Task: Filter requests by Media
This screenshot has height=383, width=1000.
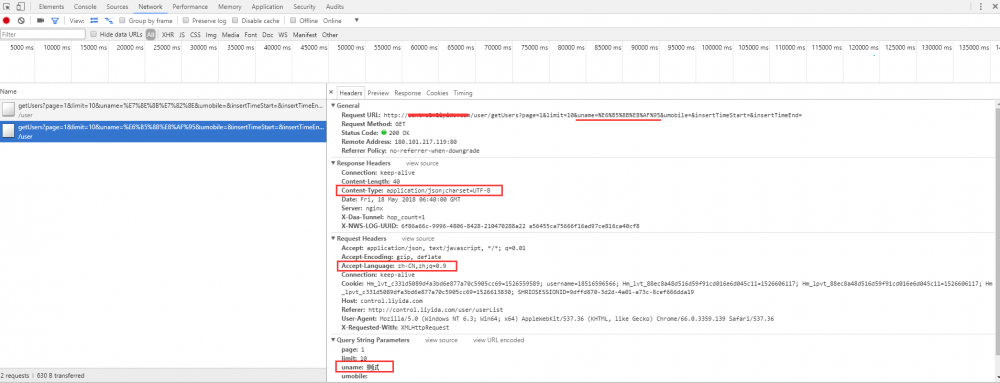Action: [x=230, y=34]
